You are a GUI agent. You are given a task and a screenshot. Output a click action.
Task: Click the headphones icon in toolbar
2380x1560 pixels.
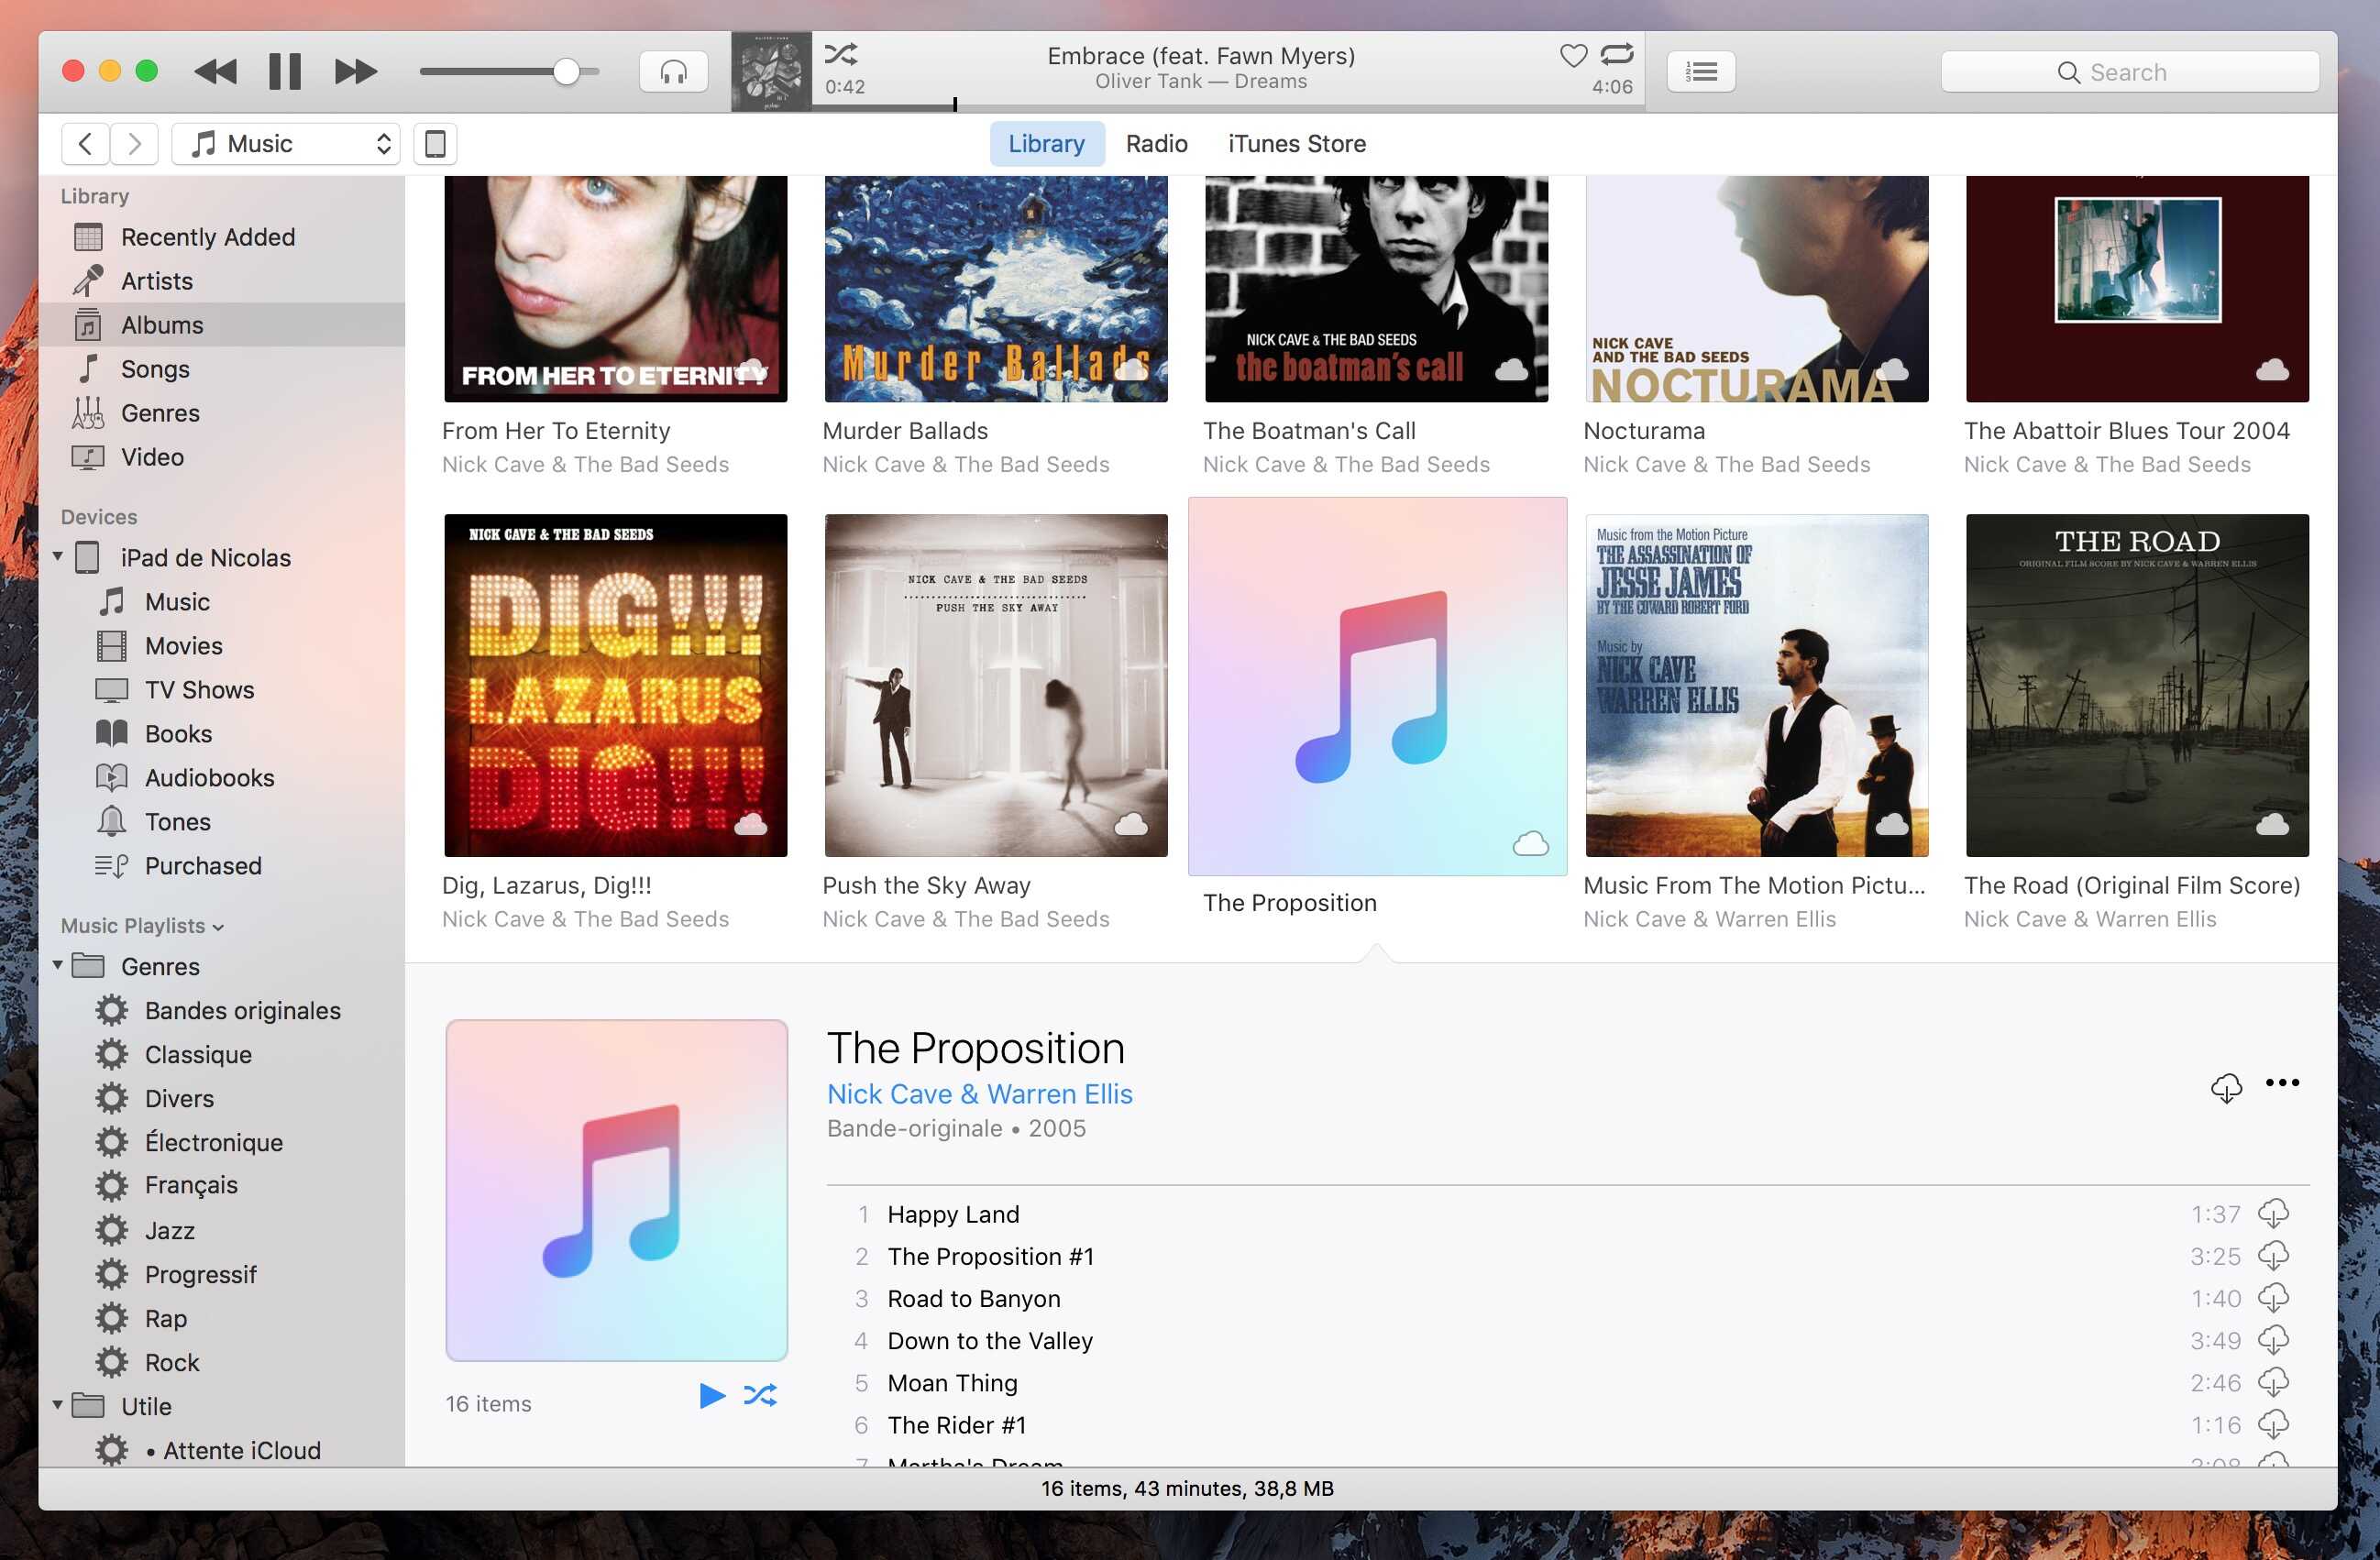[670, 71]
